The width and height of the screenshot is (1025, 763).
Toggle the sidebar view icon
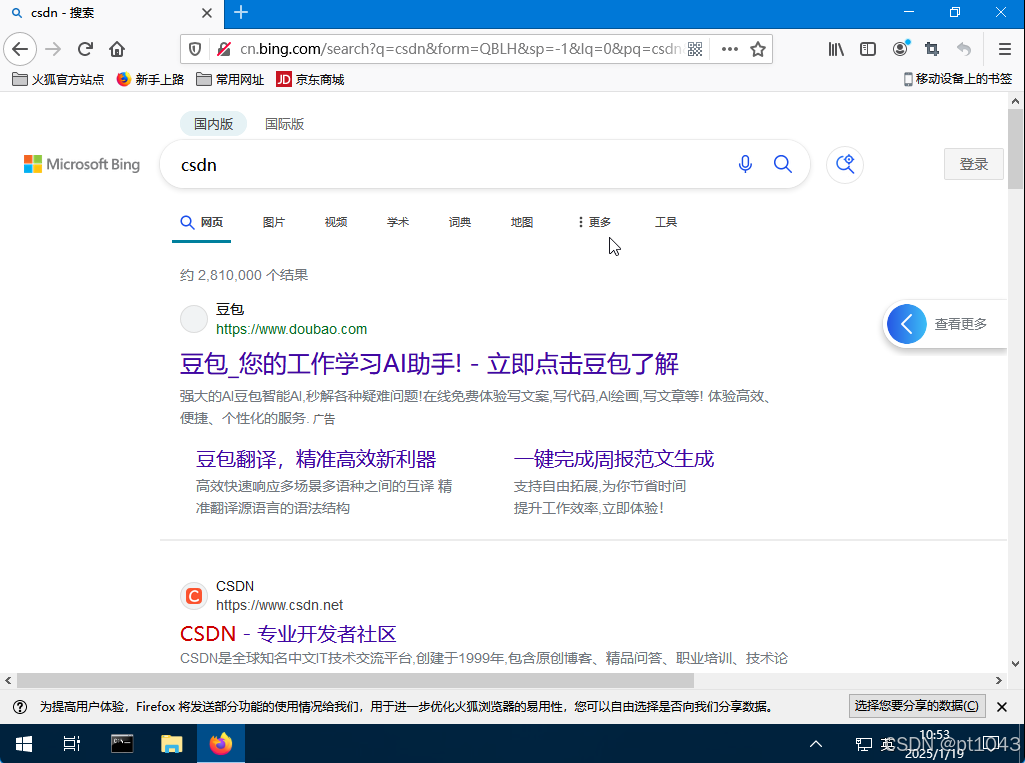pyautogui.click(x=867, y=49)
